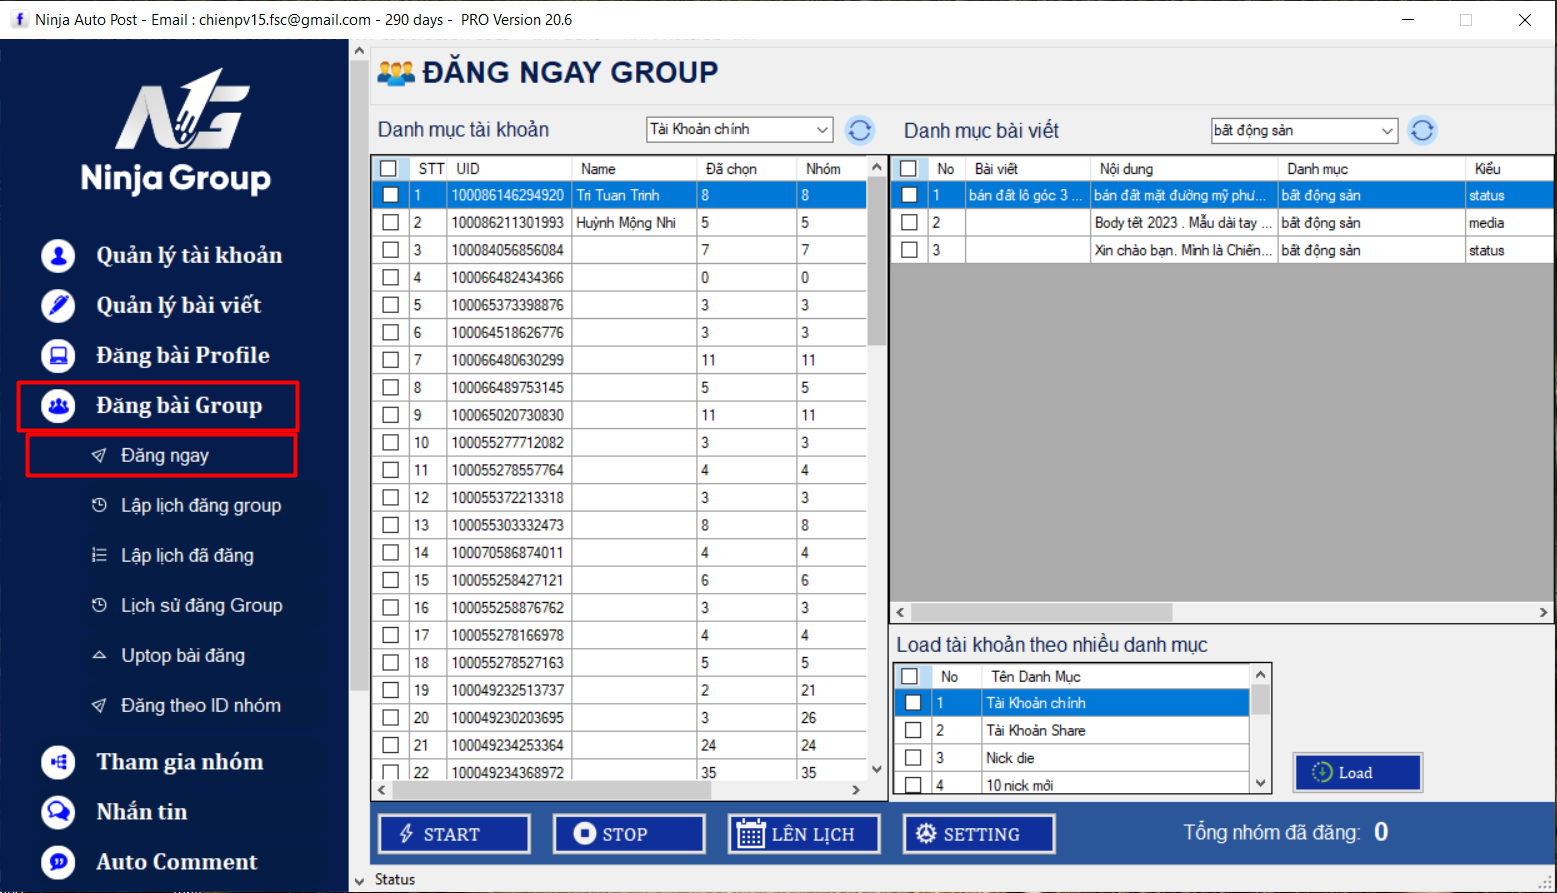Open the bất động sản category dropdown
1557x893 pixels.
[1304, 130]
